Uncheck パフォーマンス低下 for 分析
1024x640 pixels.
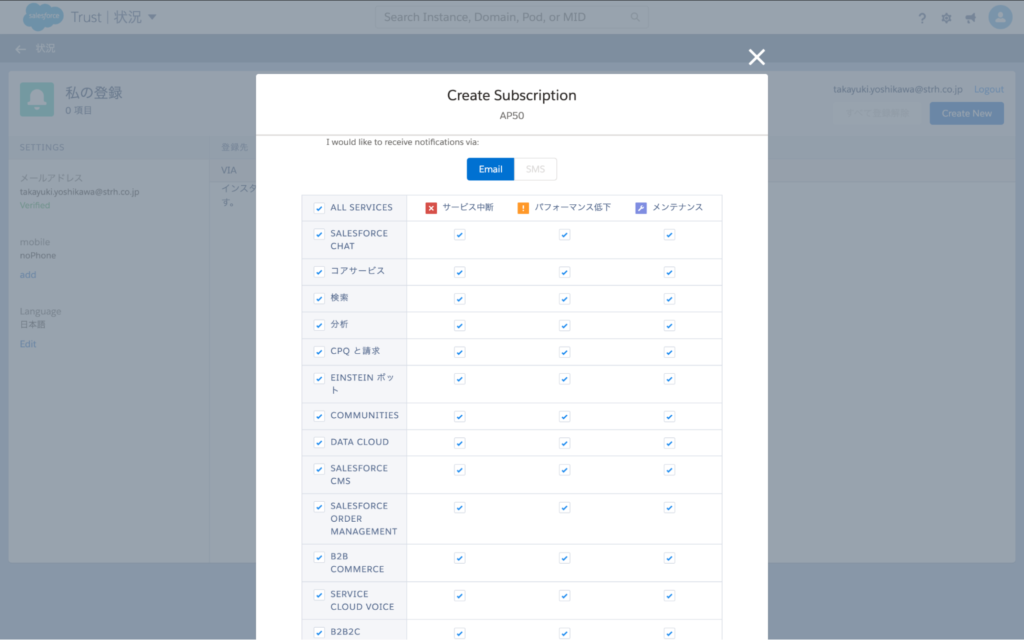[564, 326]
